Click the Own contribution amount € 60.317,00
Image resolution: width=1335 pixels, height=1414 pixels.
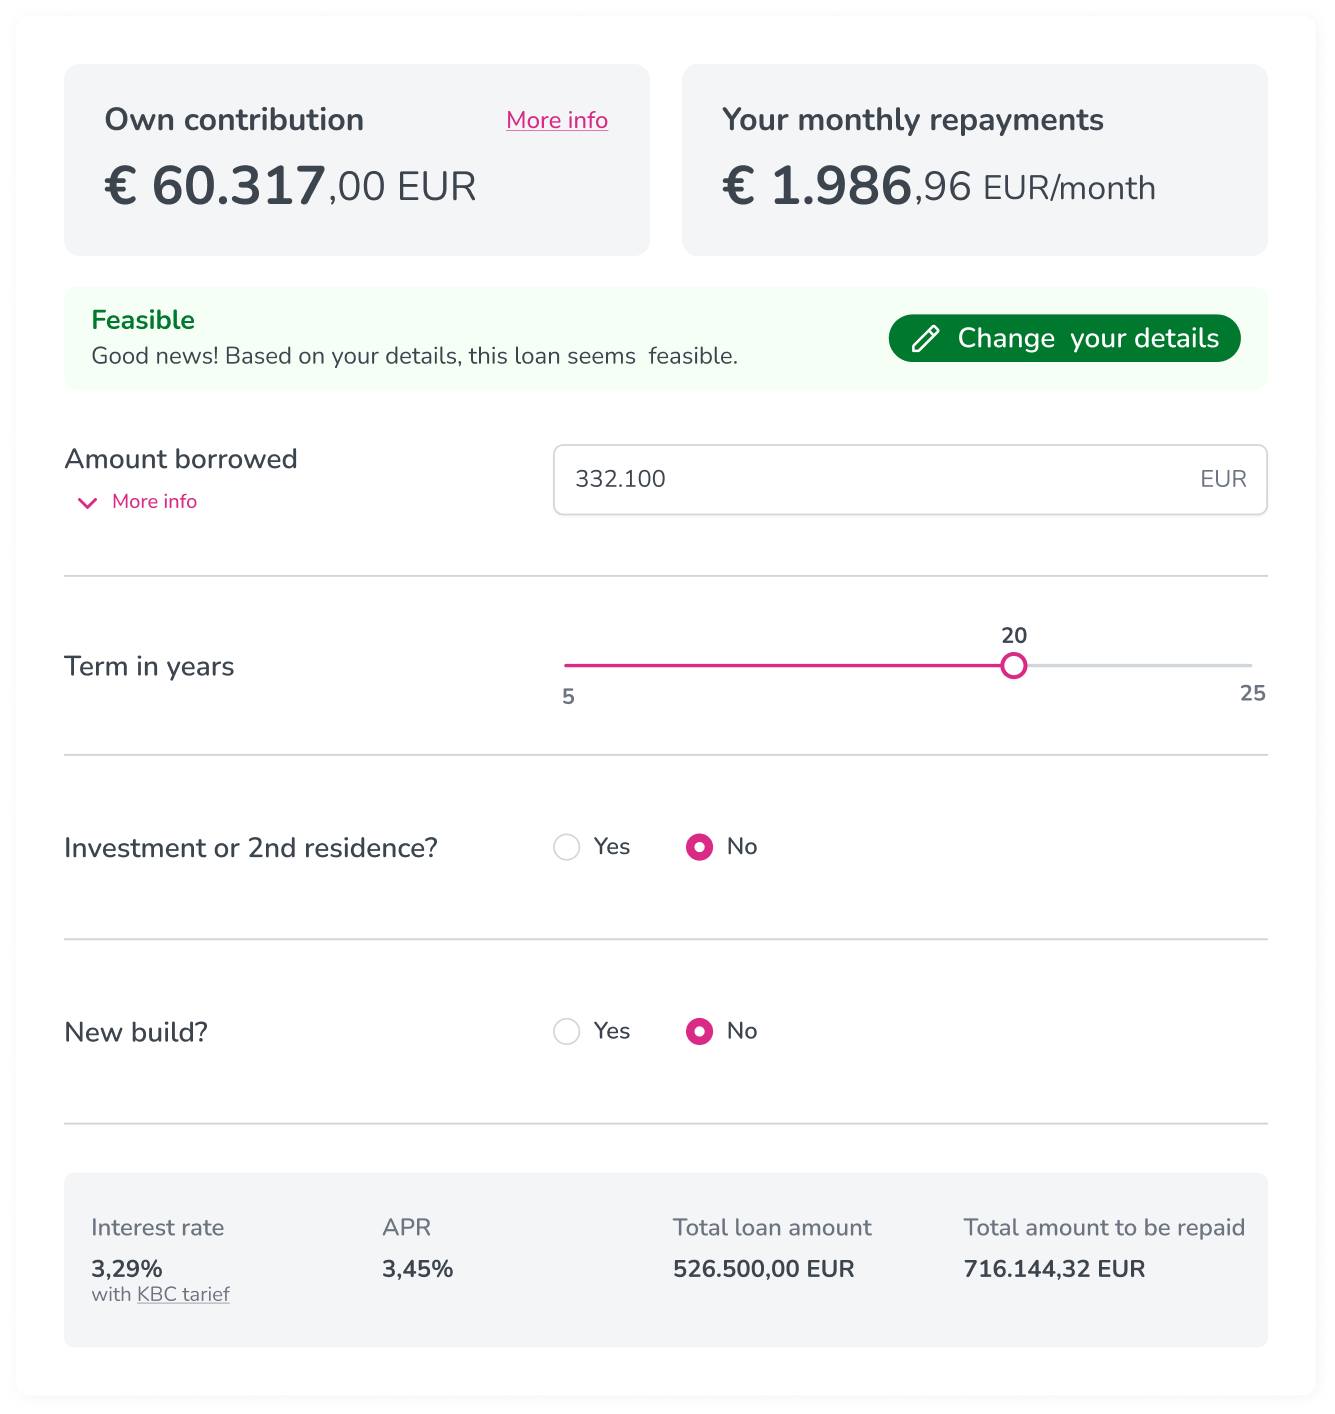click(x=290, y=187)
